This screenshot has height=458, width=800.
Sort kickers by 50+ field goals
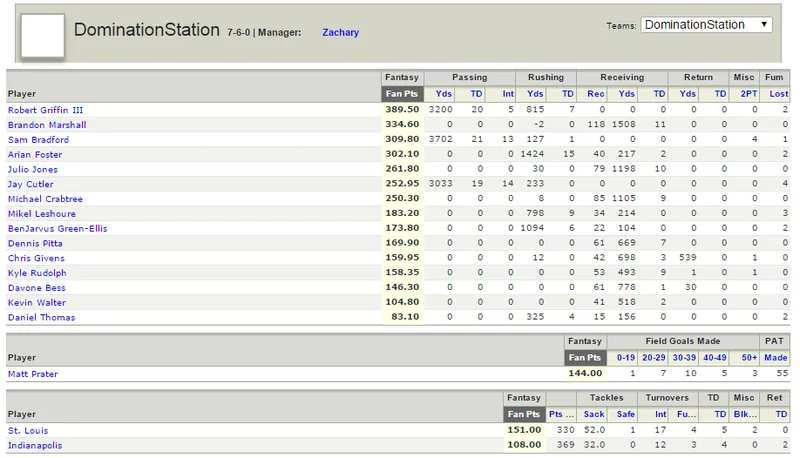tap(749, 358)
